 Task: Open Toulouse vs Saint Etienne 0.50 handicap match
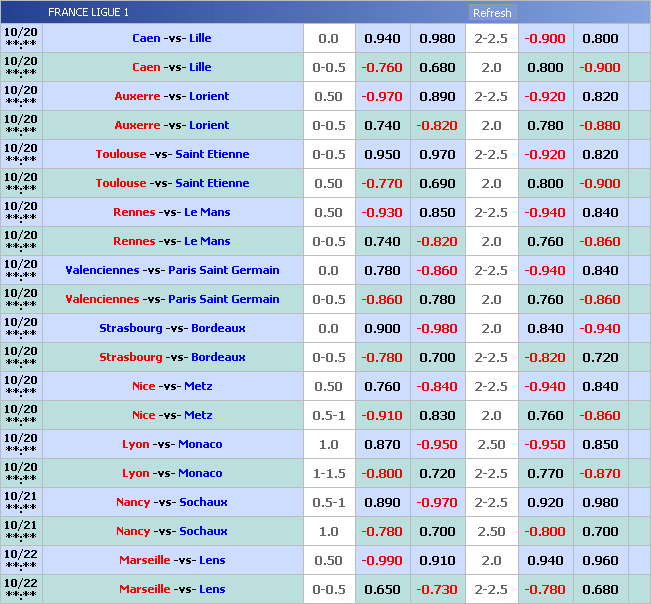pos(172,184)
